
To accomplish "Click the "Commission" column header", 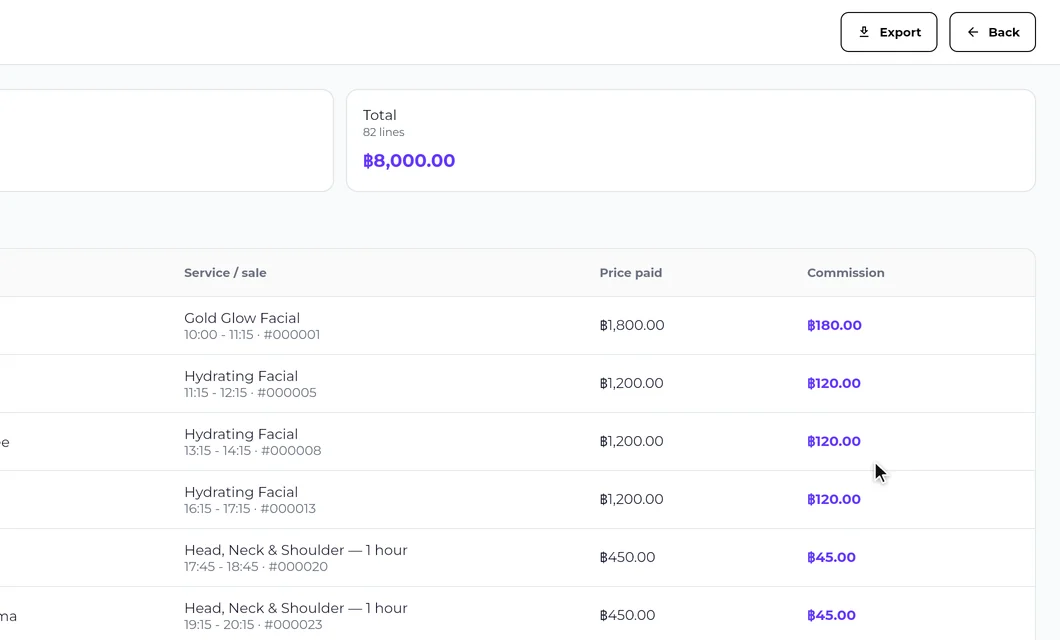I will pyautogui.click(x=846, y=273).
